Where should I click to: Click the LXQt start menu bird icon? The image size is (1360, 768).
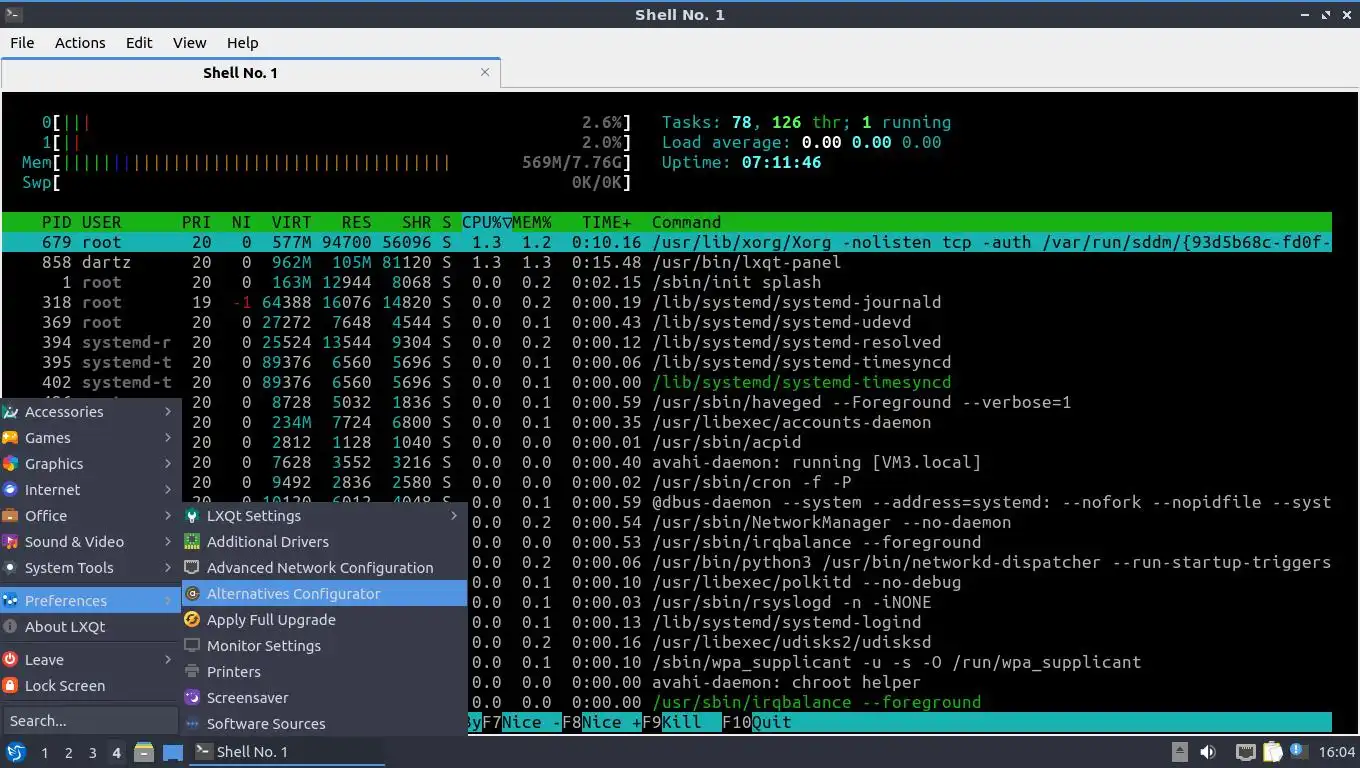pyautogui.click(x=15, y=752)
